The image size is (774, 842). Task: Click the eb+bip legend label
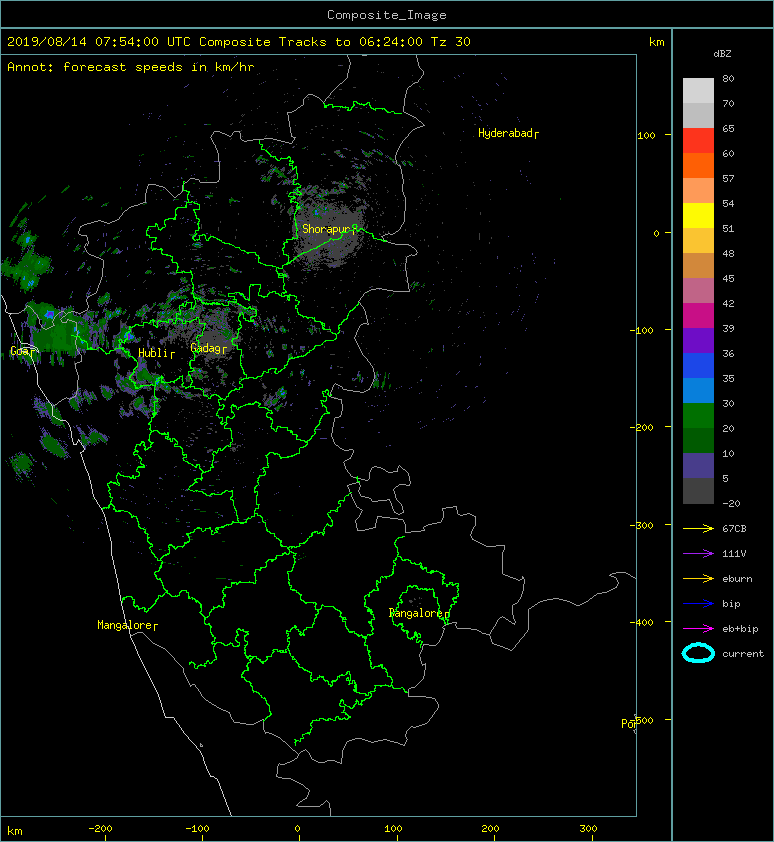(740, 629)
